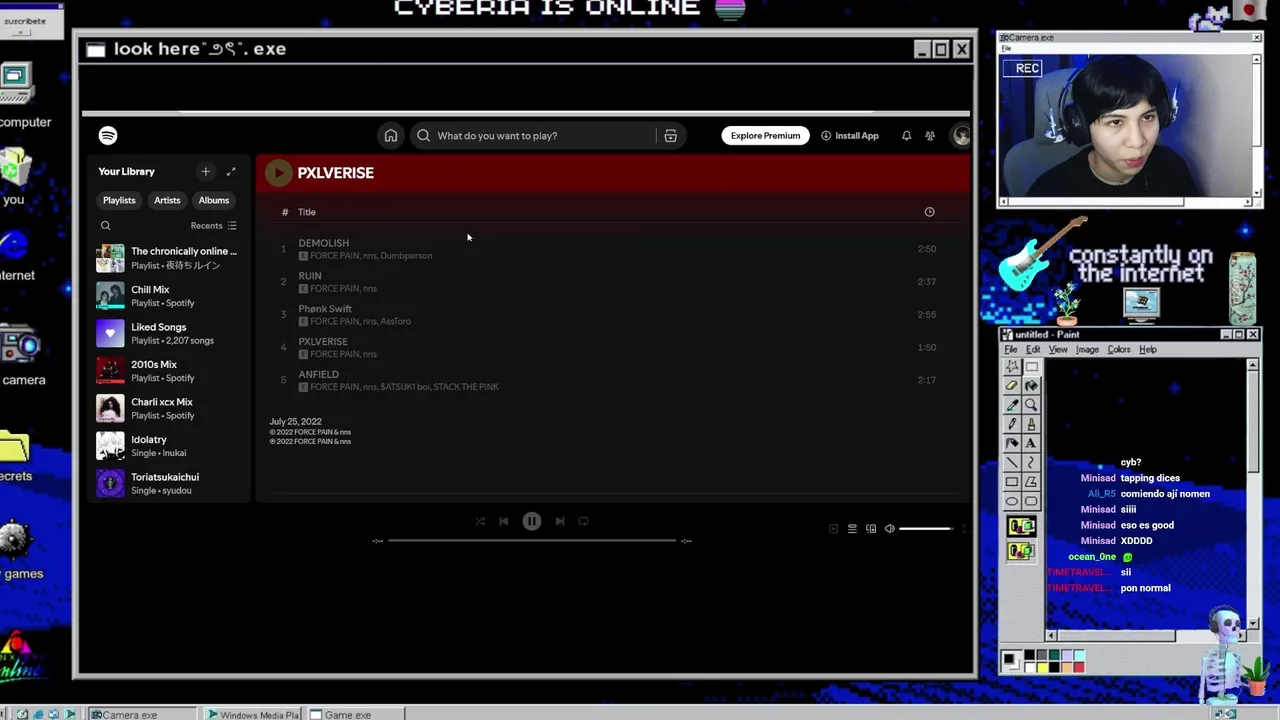Click the Spotify logo icon
The height and width of the screenshot is (720, 1280).
108,135
